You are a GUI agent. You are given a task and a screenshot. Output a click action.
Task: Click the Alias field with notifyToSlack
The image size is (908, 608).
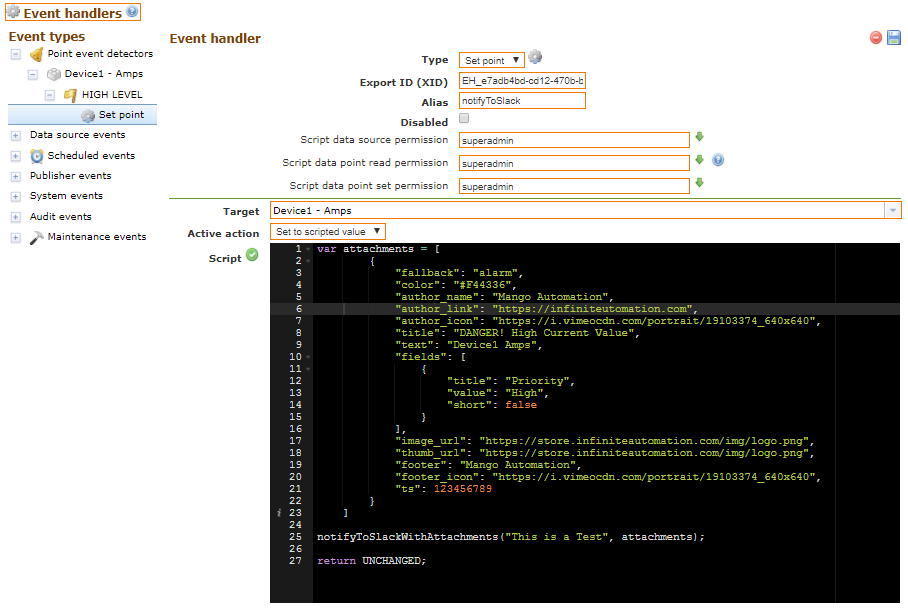coord(522,101)
